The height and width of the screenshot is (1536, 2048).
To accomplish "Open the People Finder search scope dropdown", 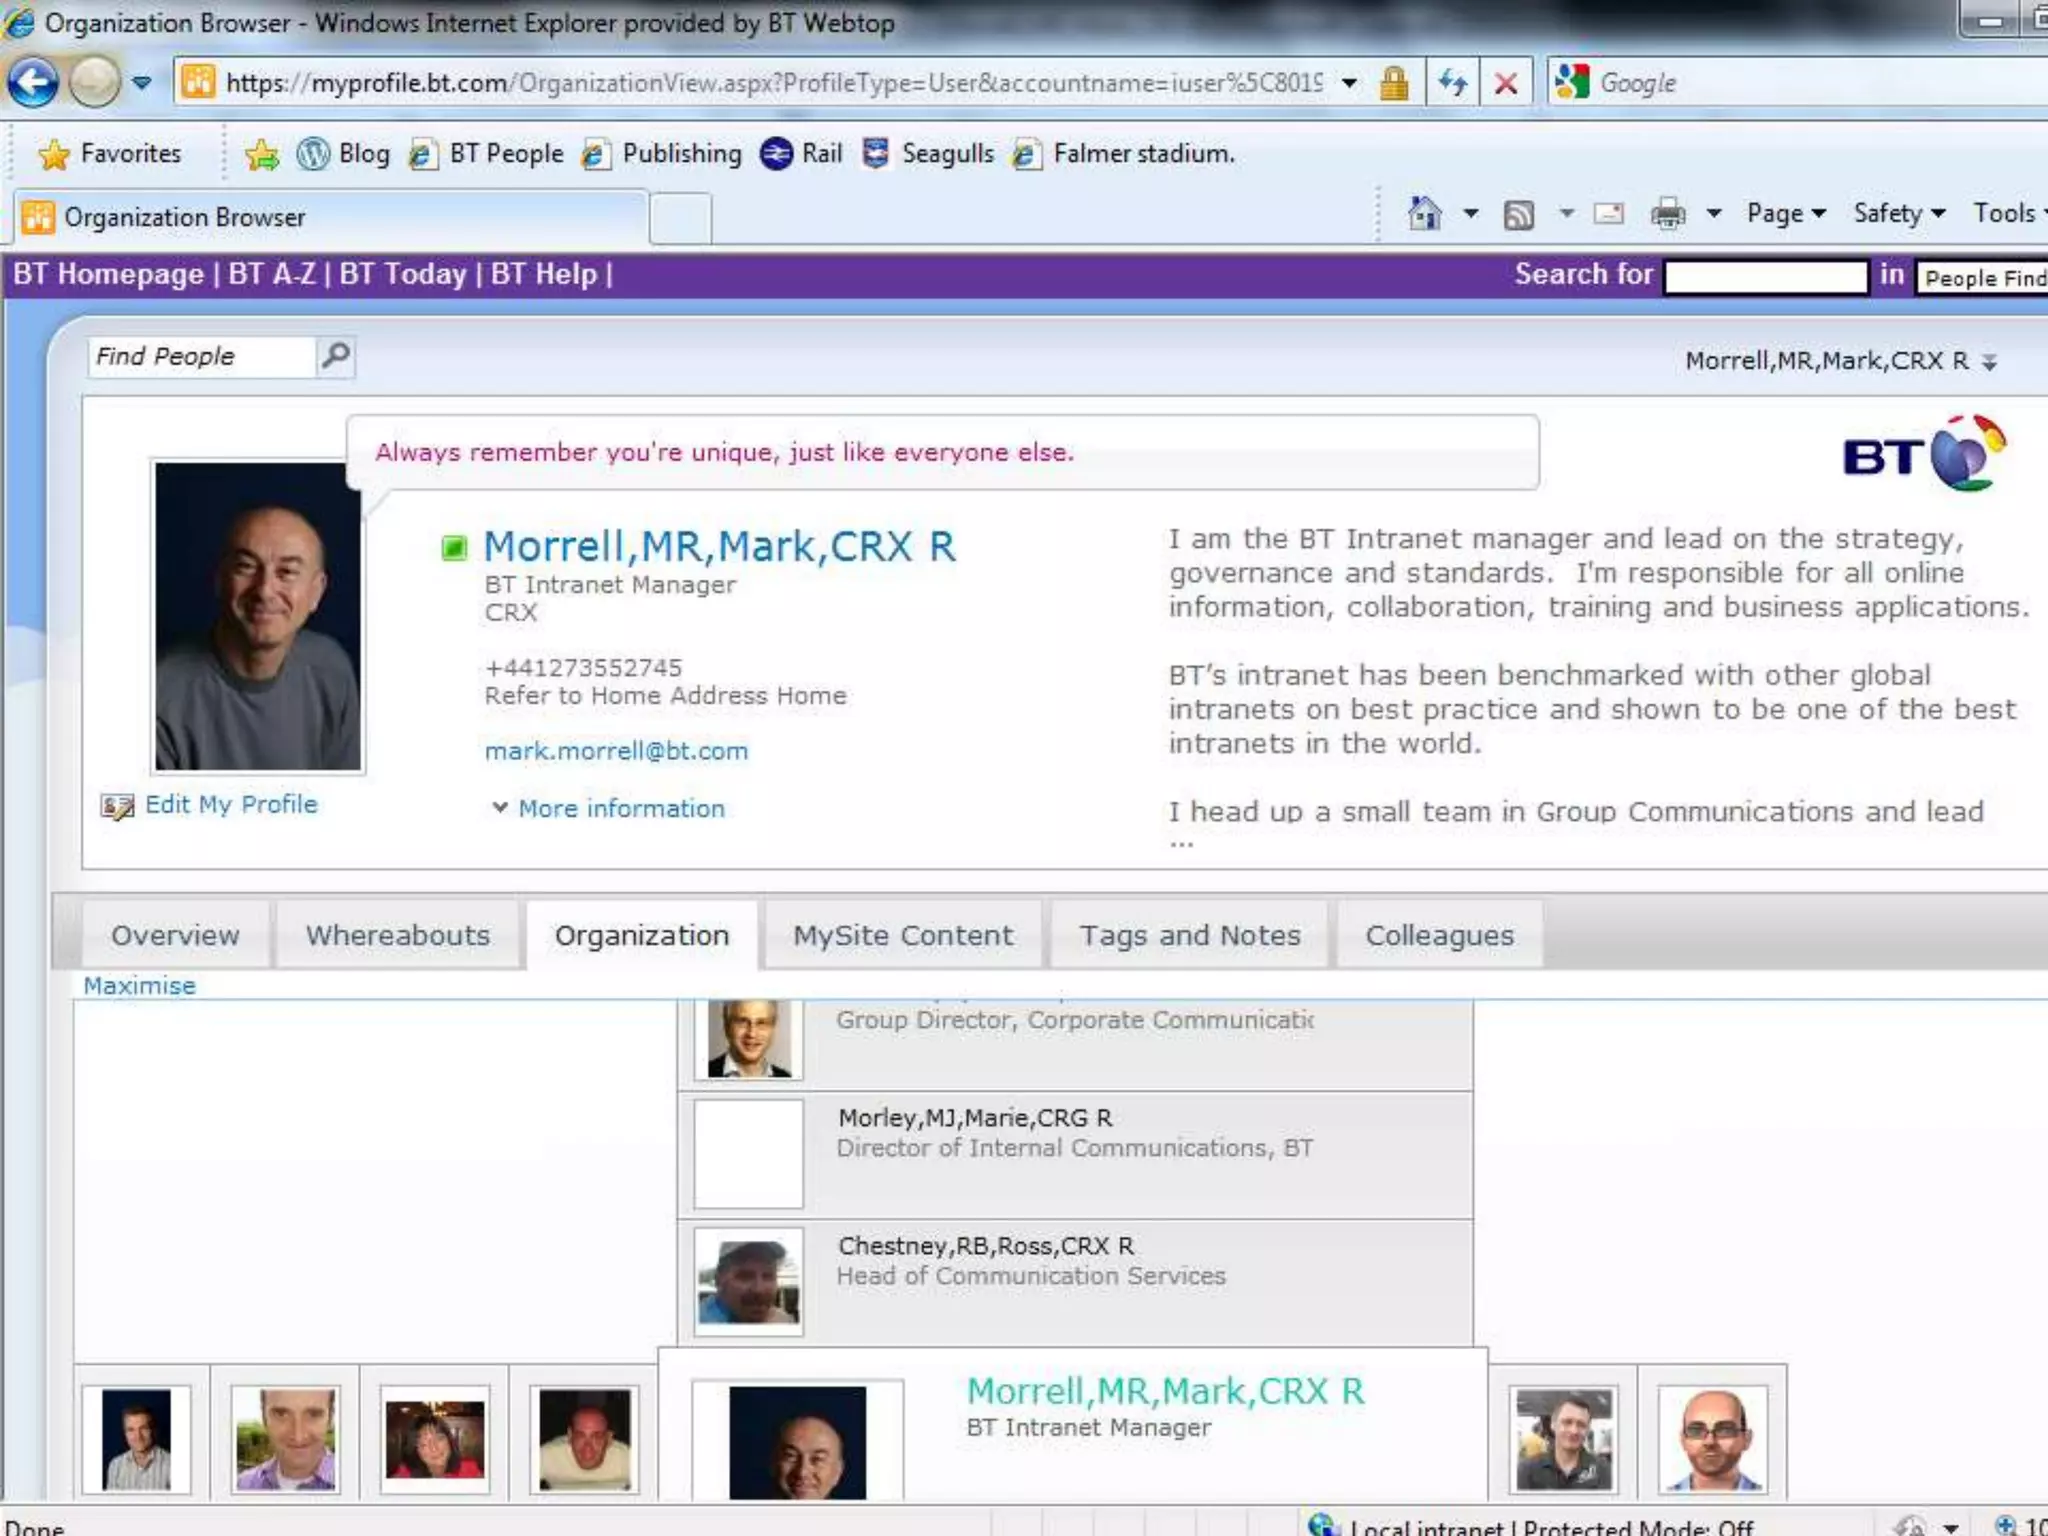I will (x=1982, y=278).
